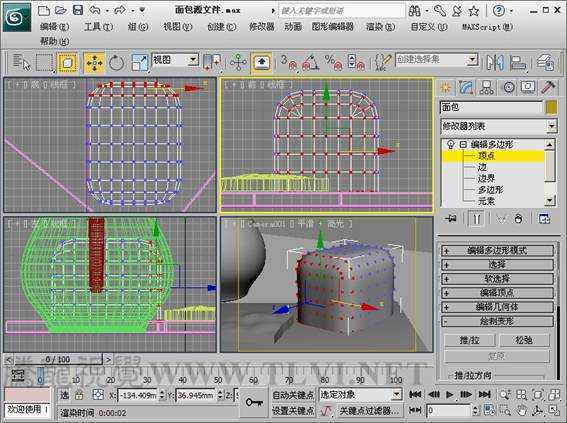Activate Select and Rotate tool
Viewport: 567px width, 423px height.
(116, 63)
